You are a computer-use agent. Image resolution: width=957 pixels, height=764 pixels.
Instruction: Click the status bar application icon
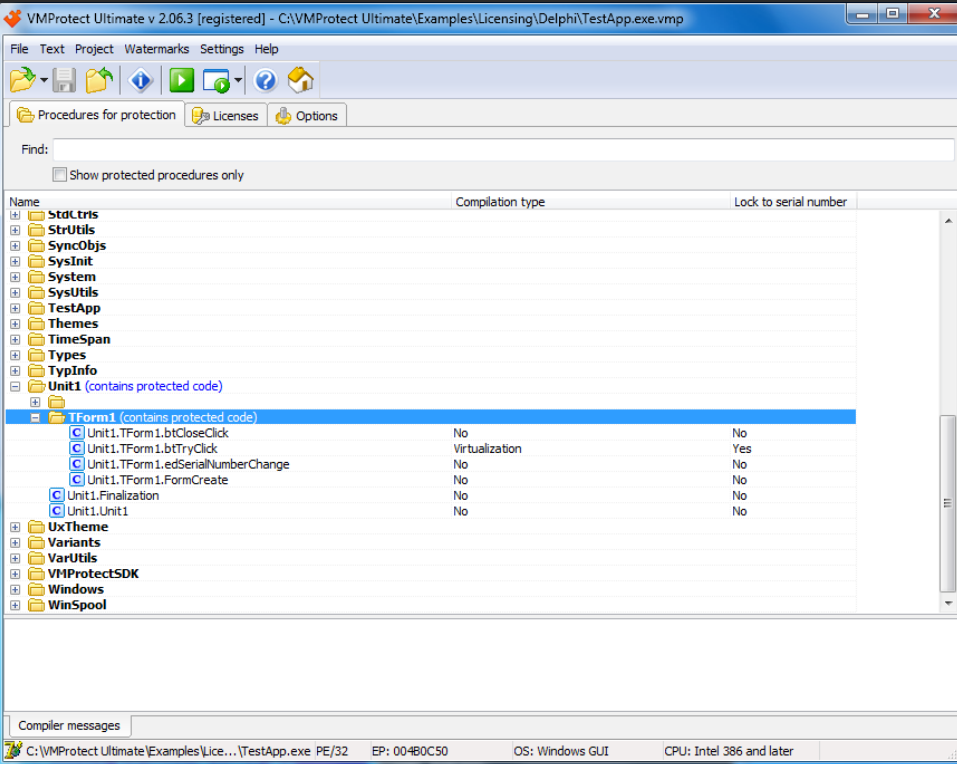(13, 751)
